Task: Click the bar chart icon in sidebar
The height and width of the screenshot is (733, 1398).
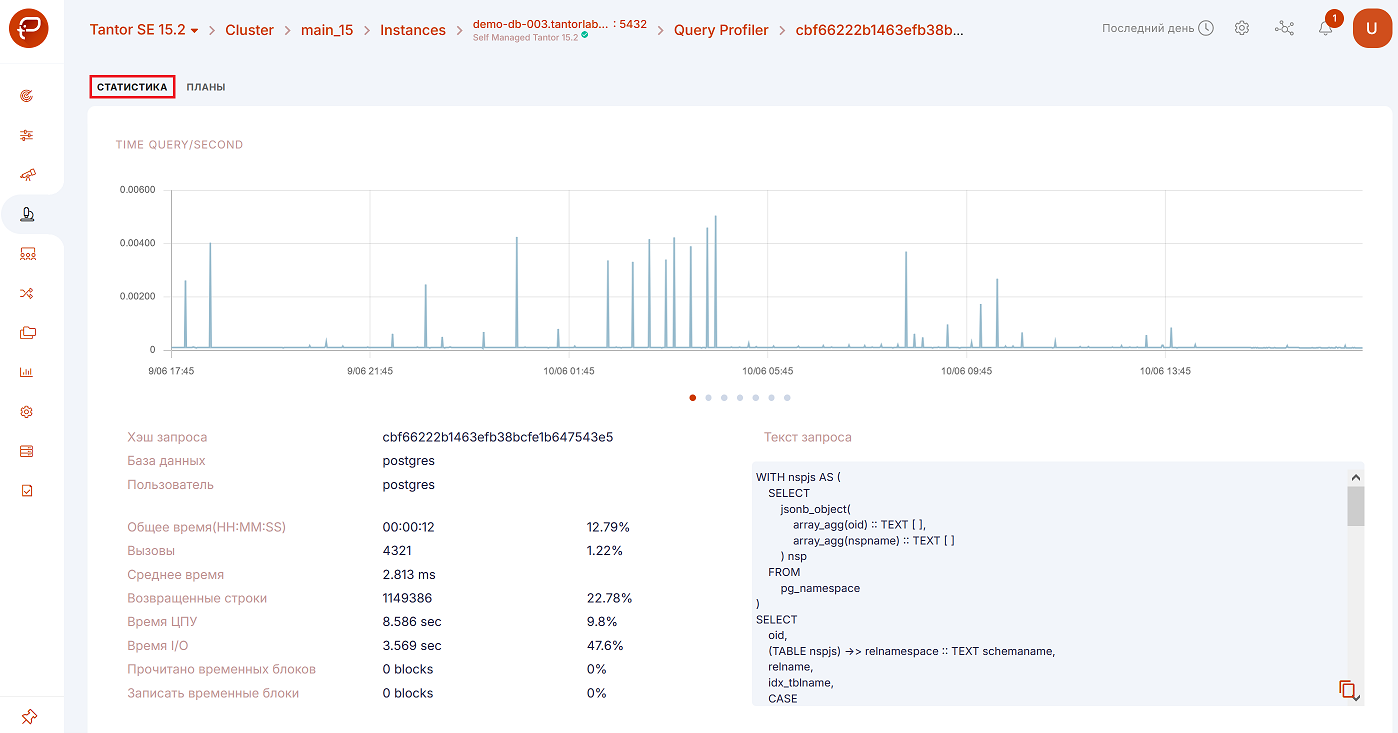Action: 28,373
